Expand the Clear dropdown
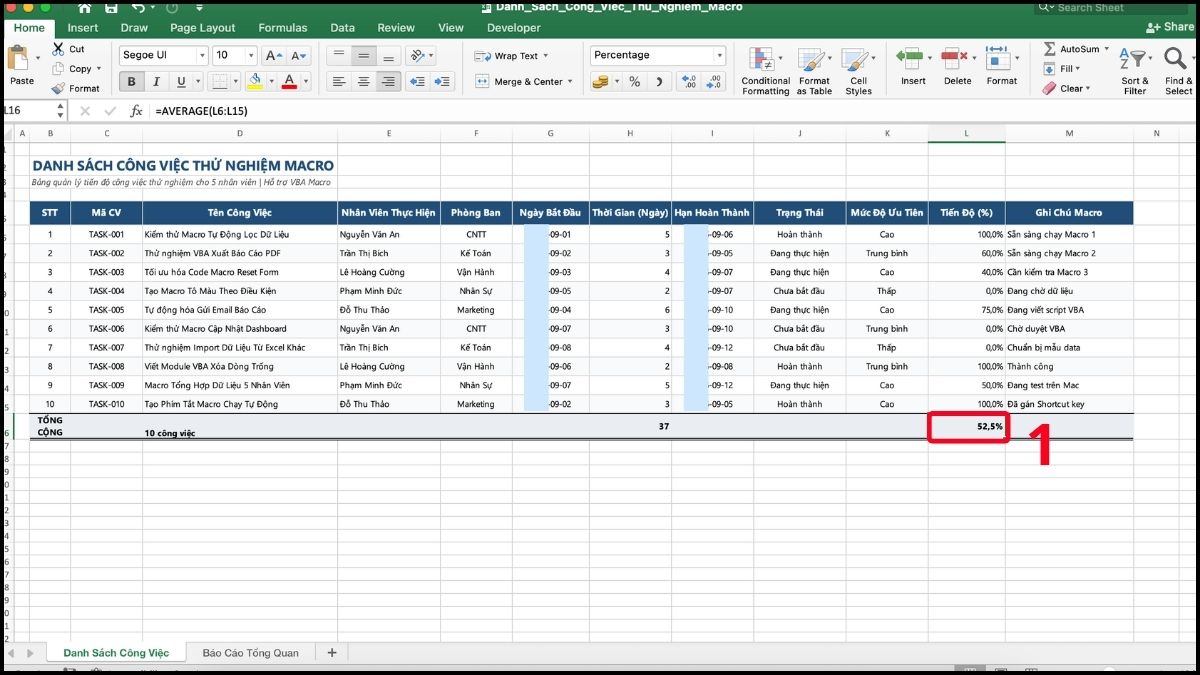This screenshot has width=1200, height=675. point(1089,88)
